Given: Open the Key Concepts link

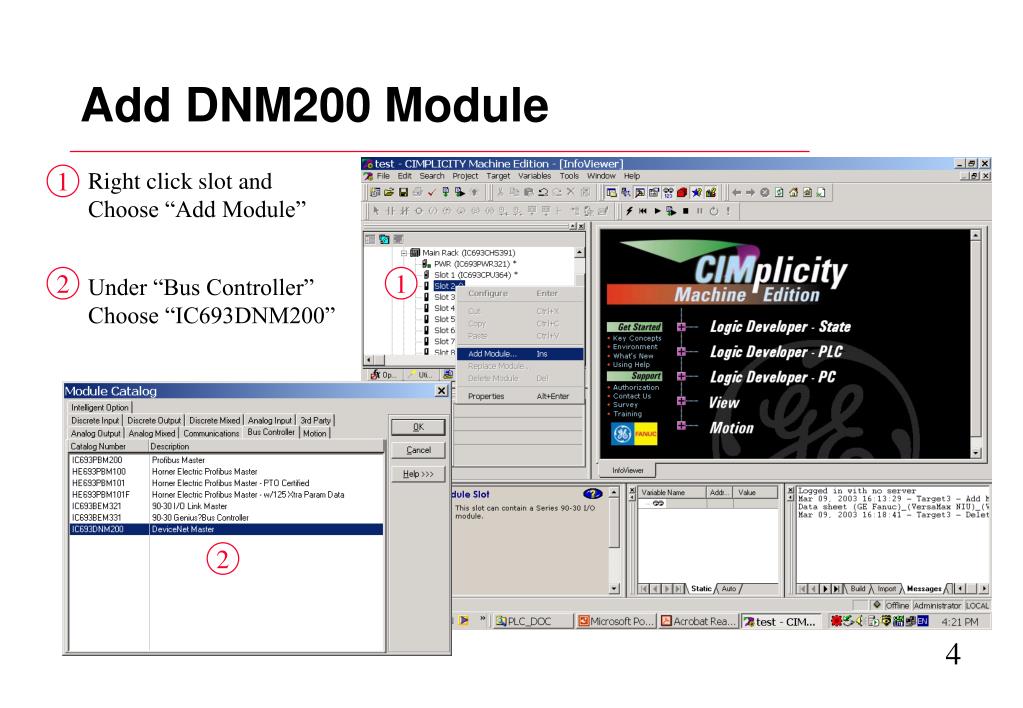Looking at the screenshot, I should click(x=637, y=338).
